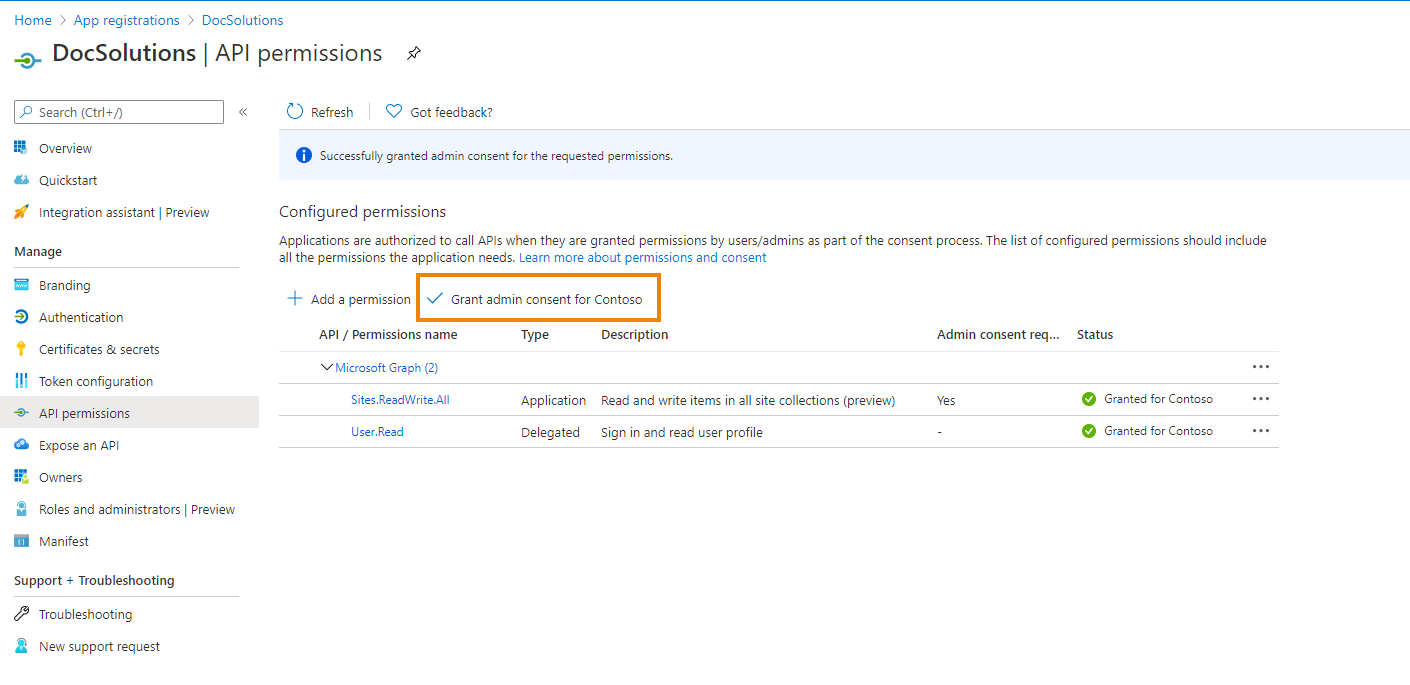Viewport: 1410px width, 685px height.
Task: Click the heart icon for Got feedback
Action: pos(394,112)
